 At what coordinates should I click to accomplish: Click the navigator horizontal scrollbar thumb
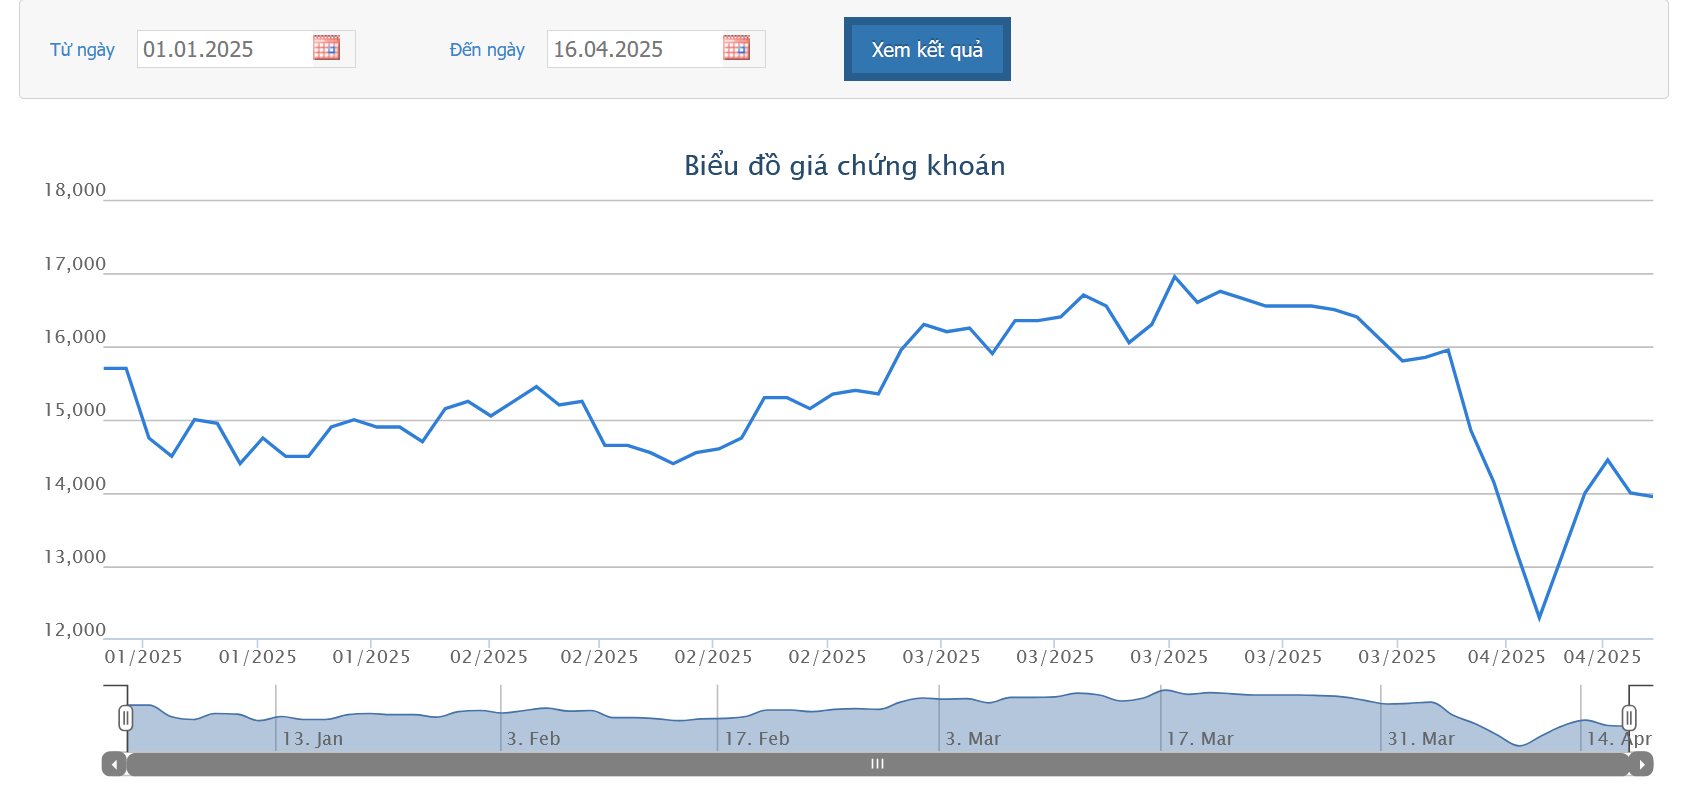(878, 764)
